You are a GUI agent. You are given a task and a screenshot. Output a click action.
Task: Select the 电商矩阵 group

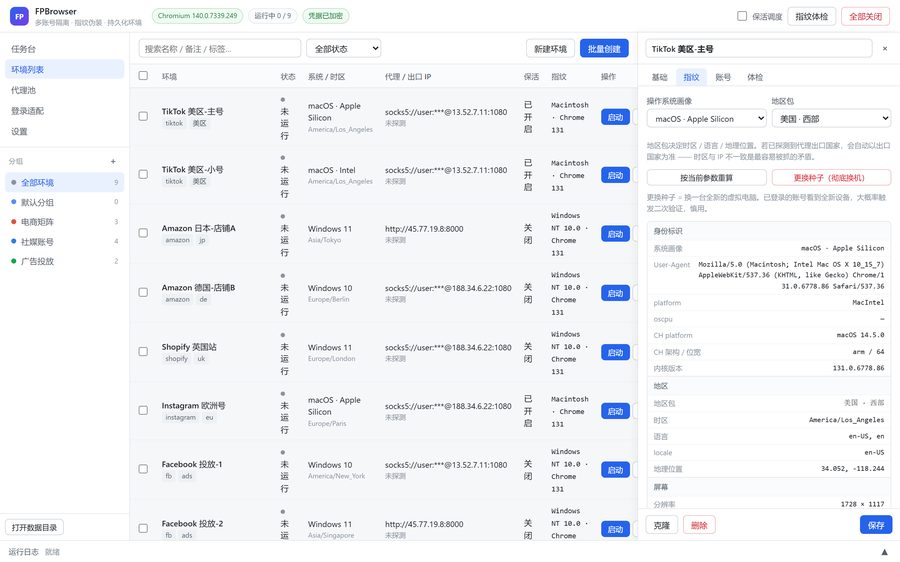[64, 222]
